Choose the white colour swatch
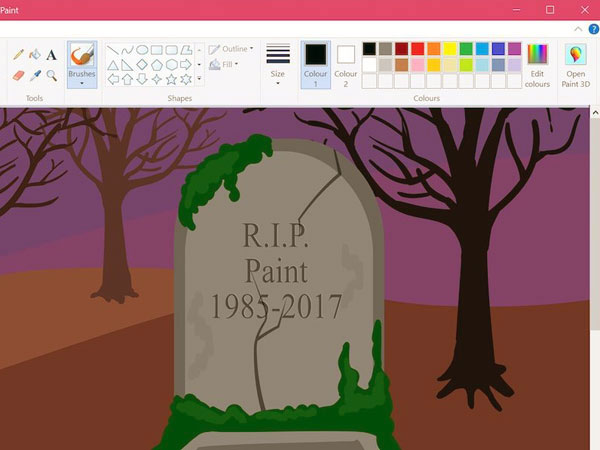 369,65
